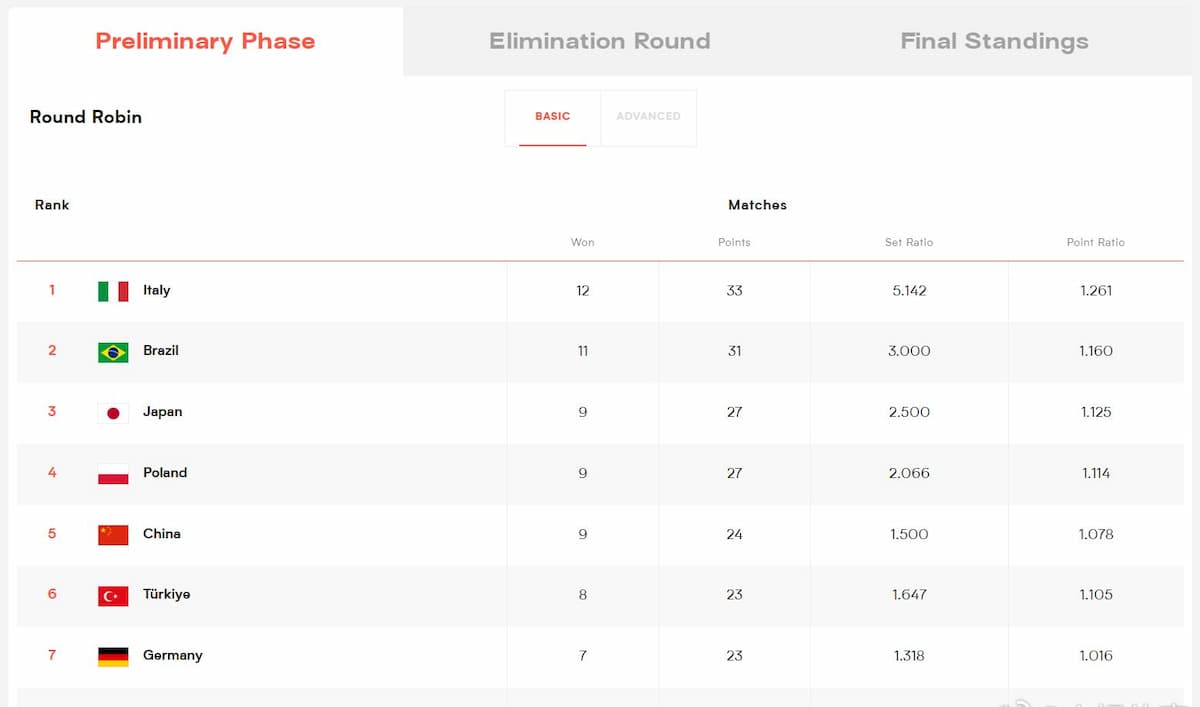Click the Germany flag icon
Image resolution: width=1200 pixels, height=707 pixels.
[113, 657]
